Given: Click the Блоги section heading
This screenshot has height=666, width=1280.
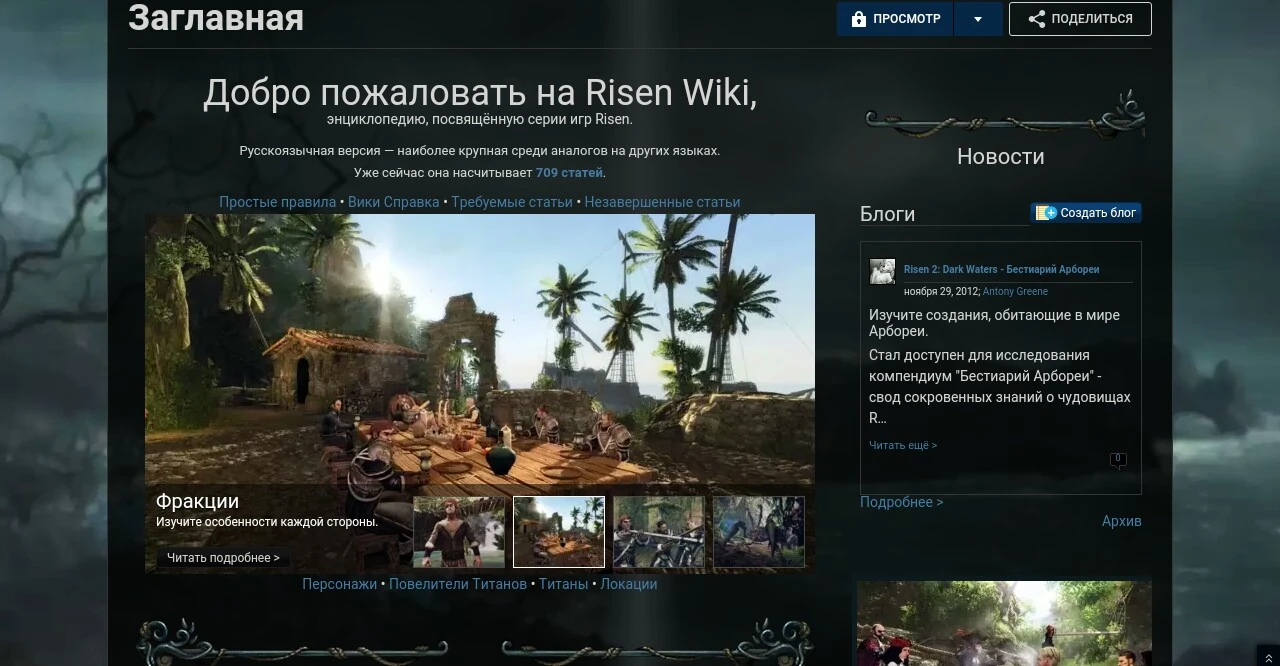Looking at the screenshot, I should coord(887,214).
